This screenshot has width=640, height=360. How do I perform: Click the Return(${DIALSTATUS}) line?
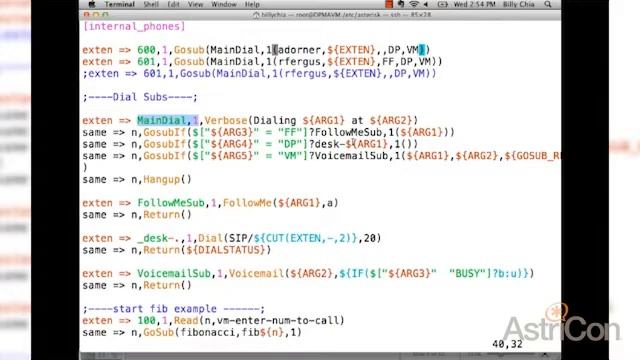(176, 250)
